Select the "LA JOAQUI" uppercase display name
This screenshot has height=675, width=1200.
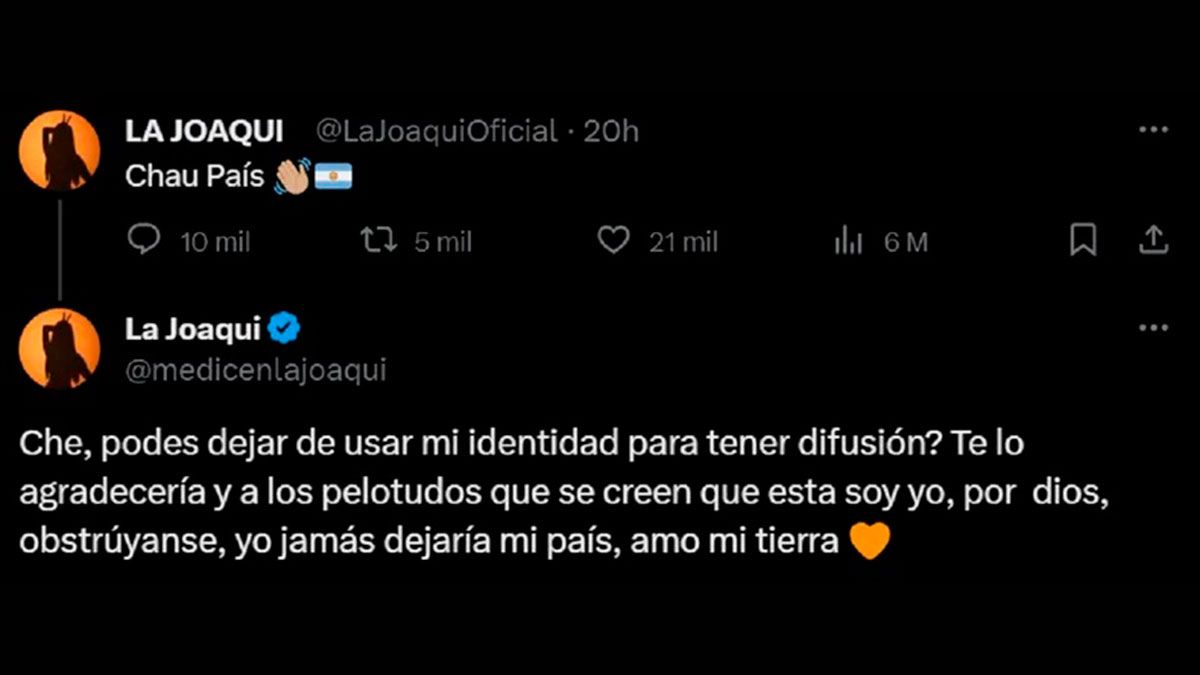(x=204, y=131)
